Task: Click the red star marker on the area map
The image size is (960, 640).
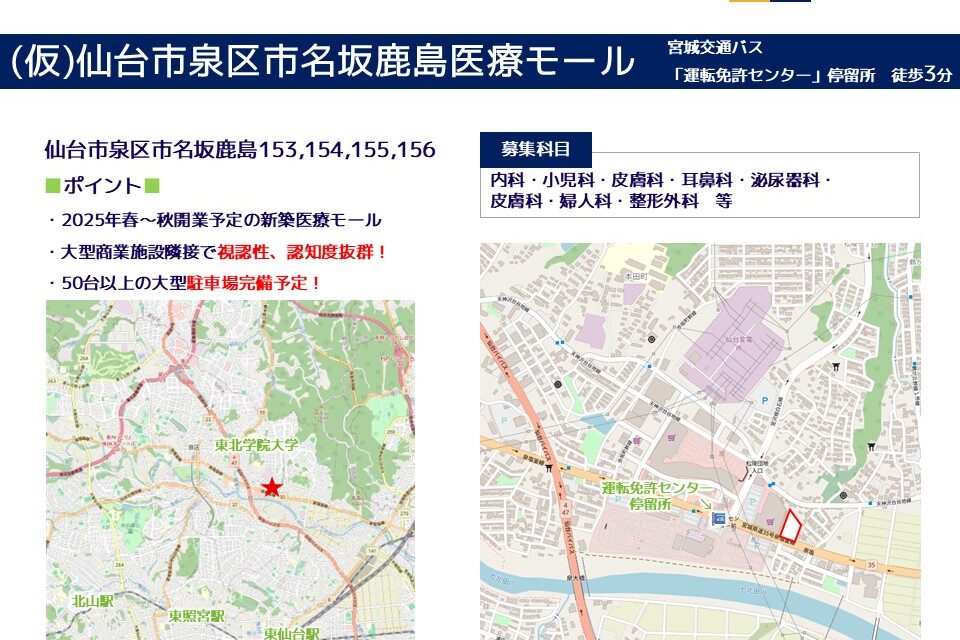Action: pos(271,487)
